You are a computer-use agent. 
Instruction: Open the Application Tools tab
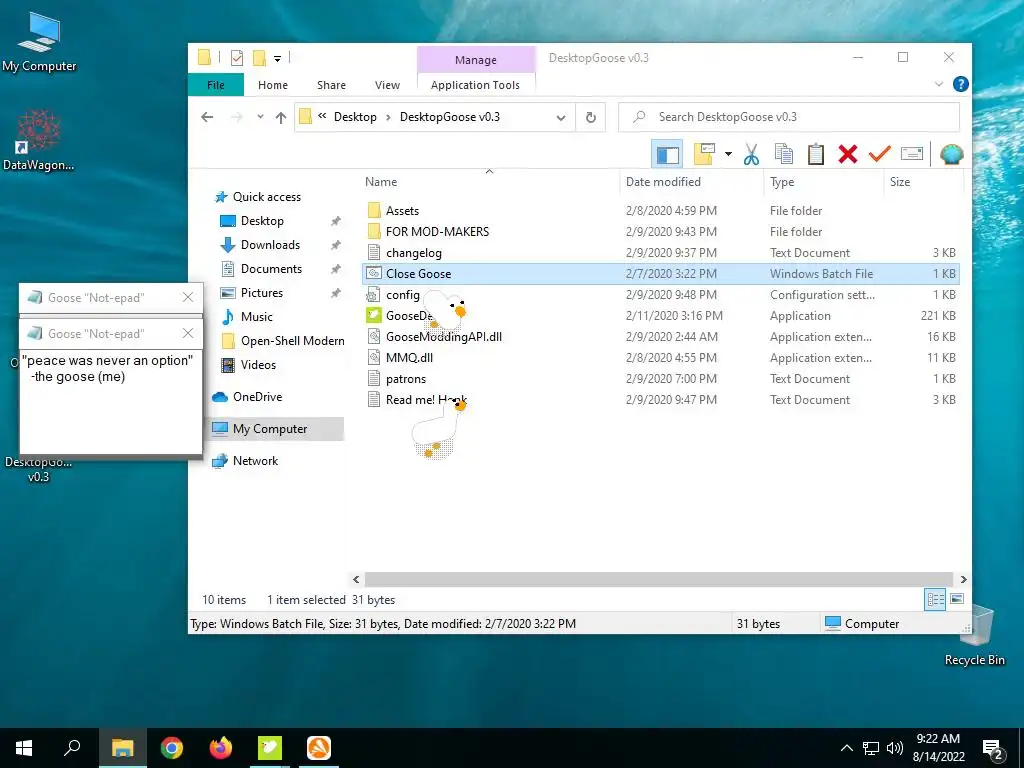475,85
